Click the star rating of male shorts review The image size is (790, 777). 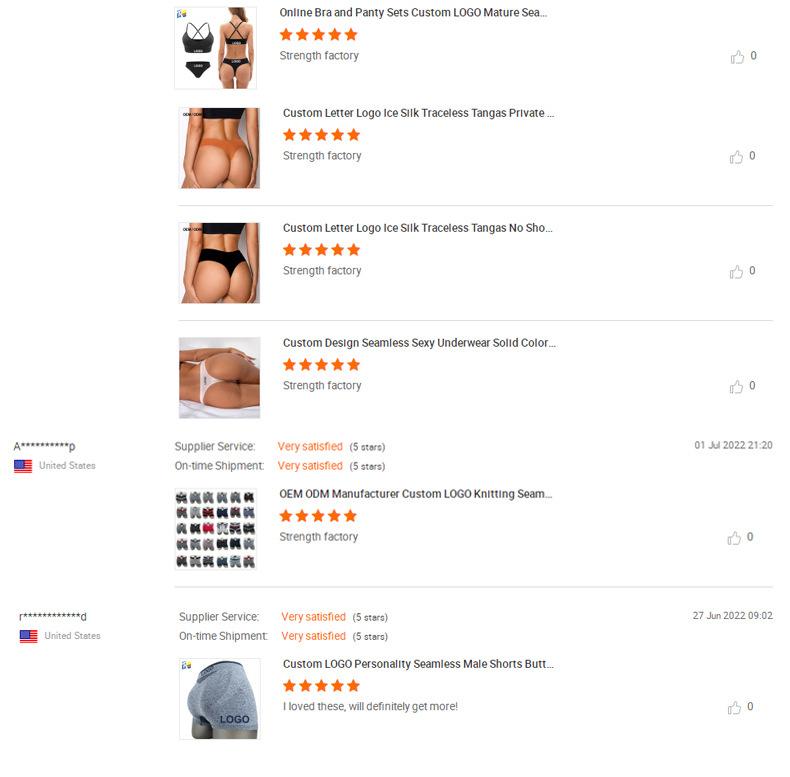[321, 685]
